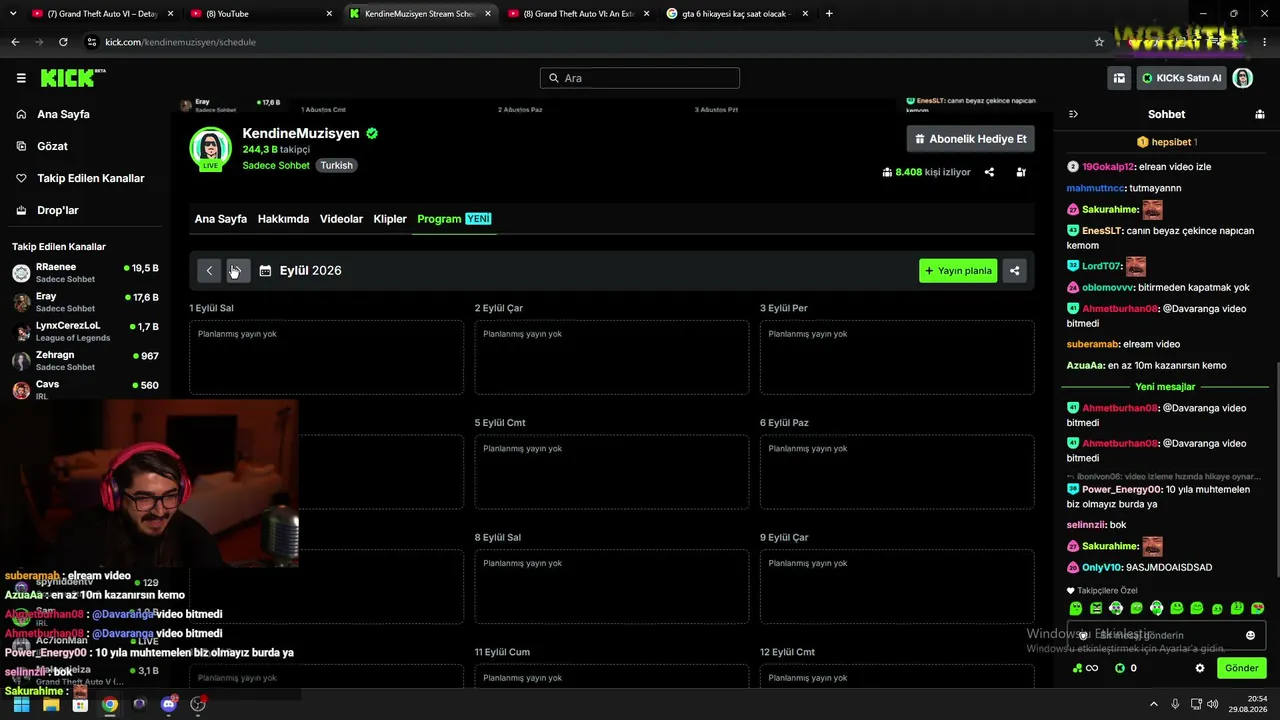The width and height of the screenshot is (1280, 720).
Task: Open OBS Studio from the taskbar
Action: tap(198, 704)
